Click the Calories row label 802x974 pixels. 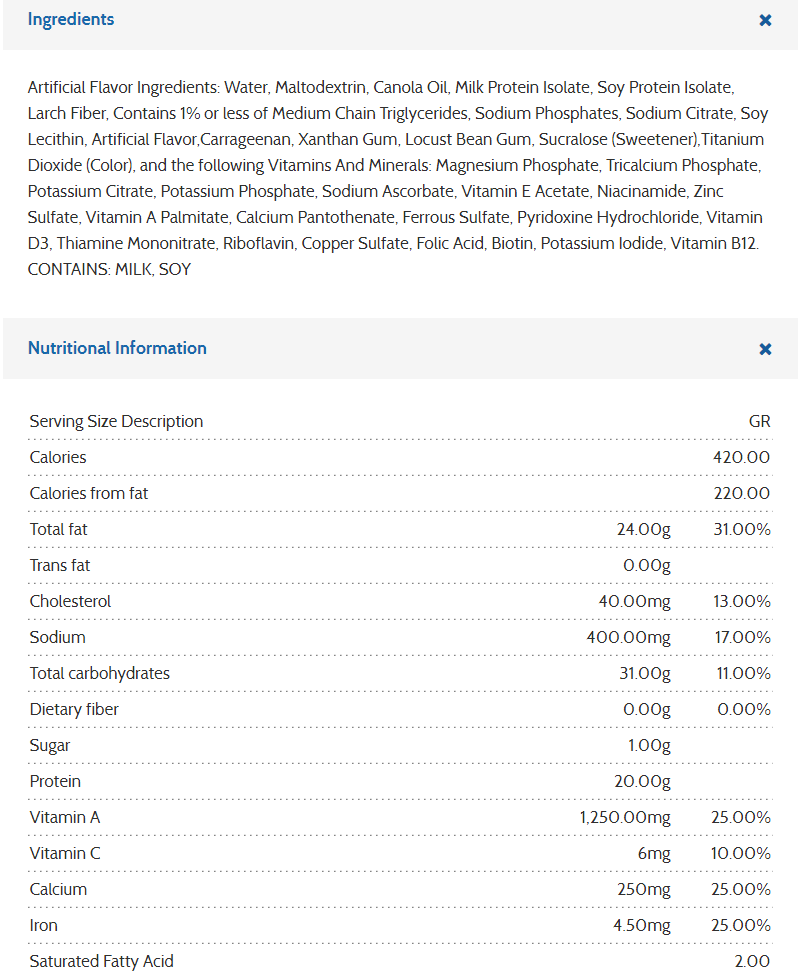tap(58, 457)
